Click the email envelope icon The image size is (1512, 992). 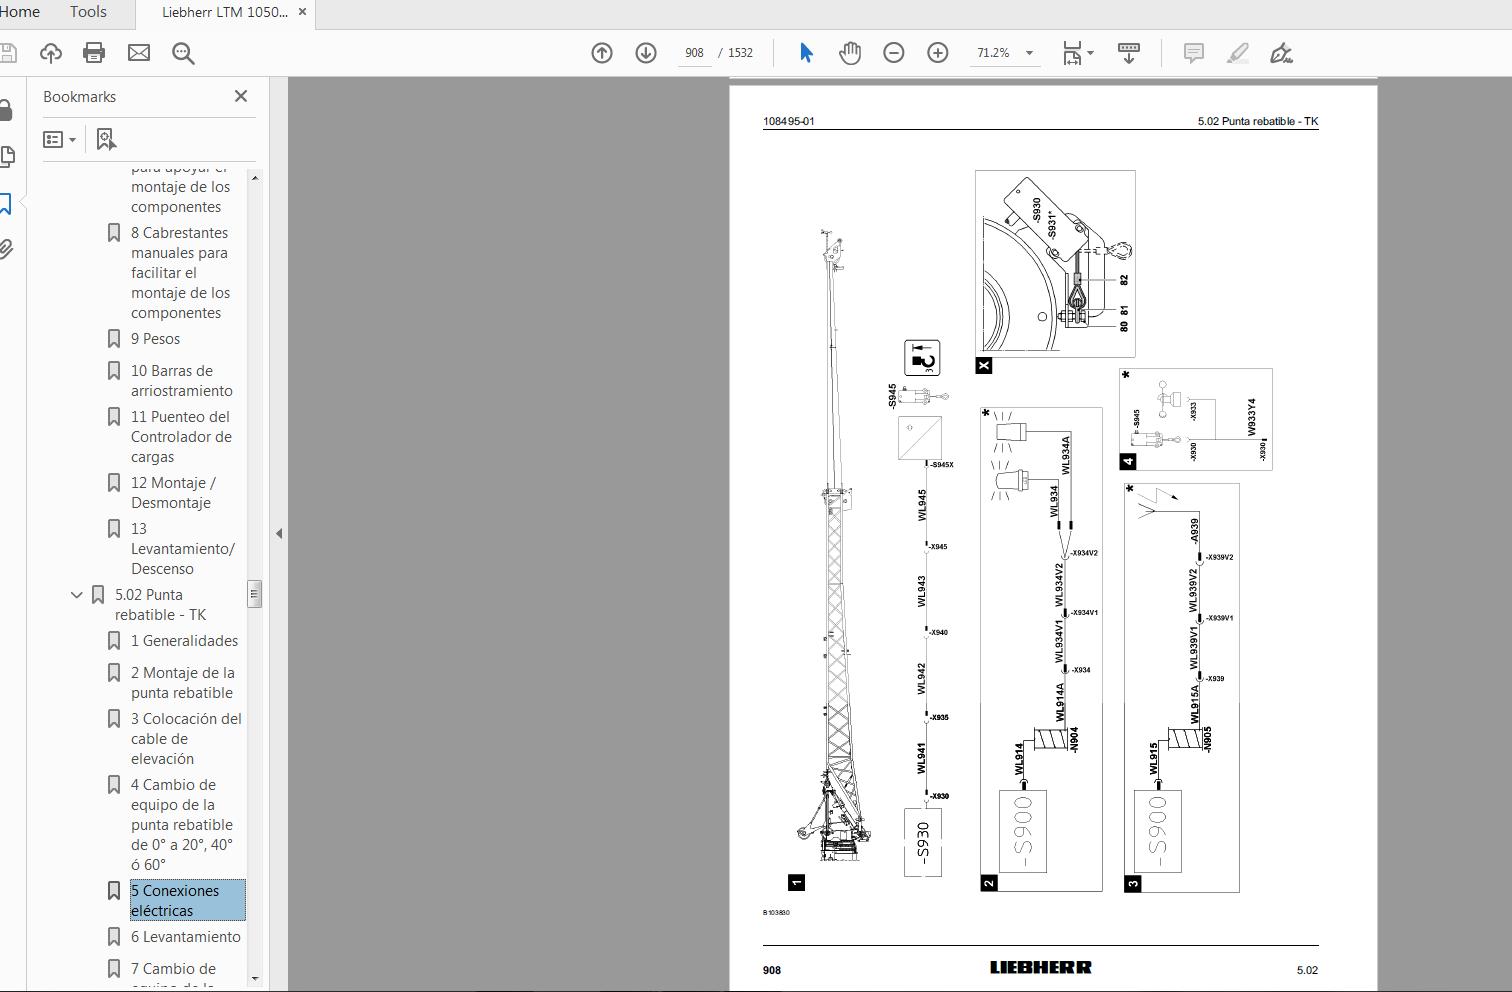(139, 53)
